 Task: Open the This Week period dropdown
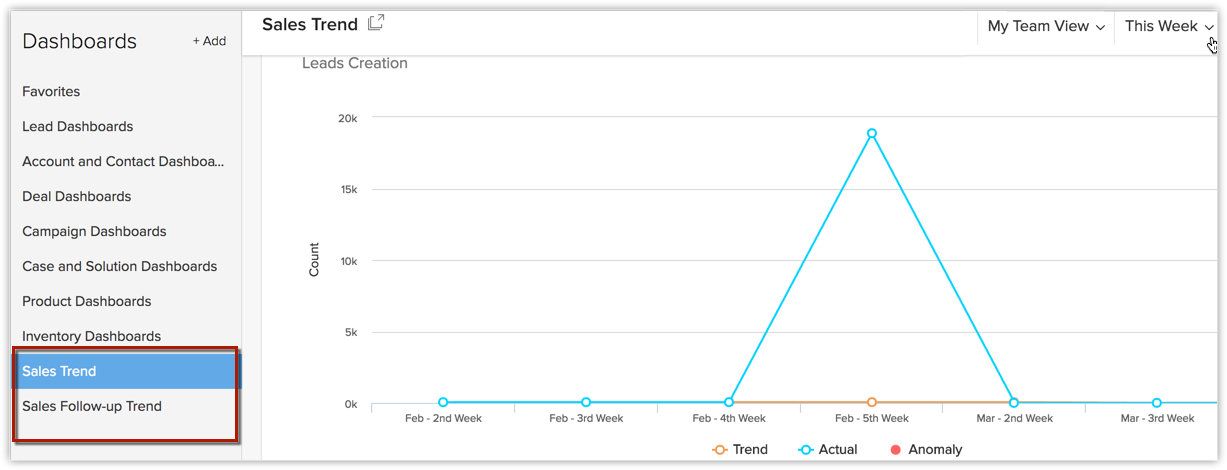coord(1169,27)
